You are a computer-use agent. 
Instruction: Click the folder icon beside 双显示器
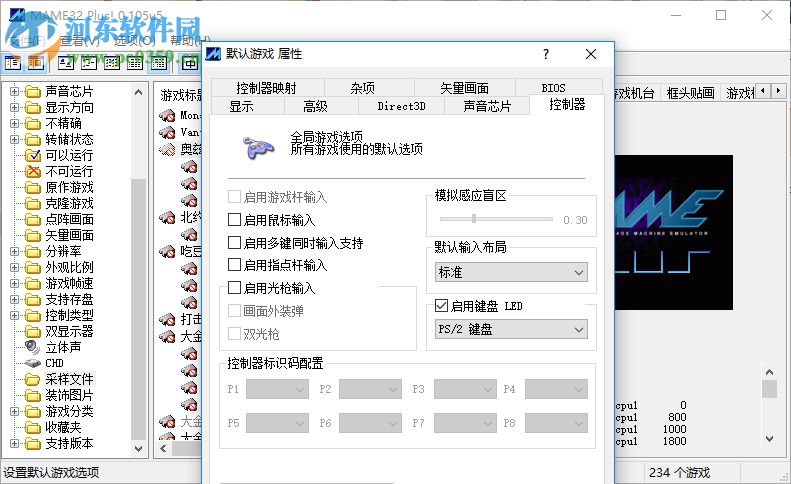tap(33, 332)
